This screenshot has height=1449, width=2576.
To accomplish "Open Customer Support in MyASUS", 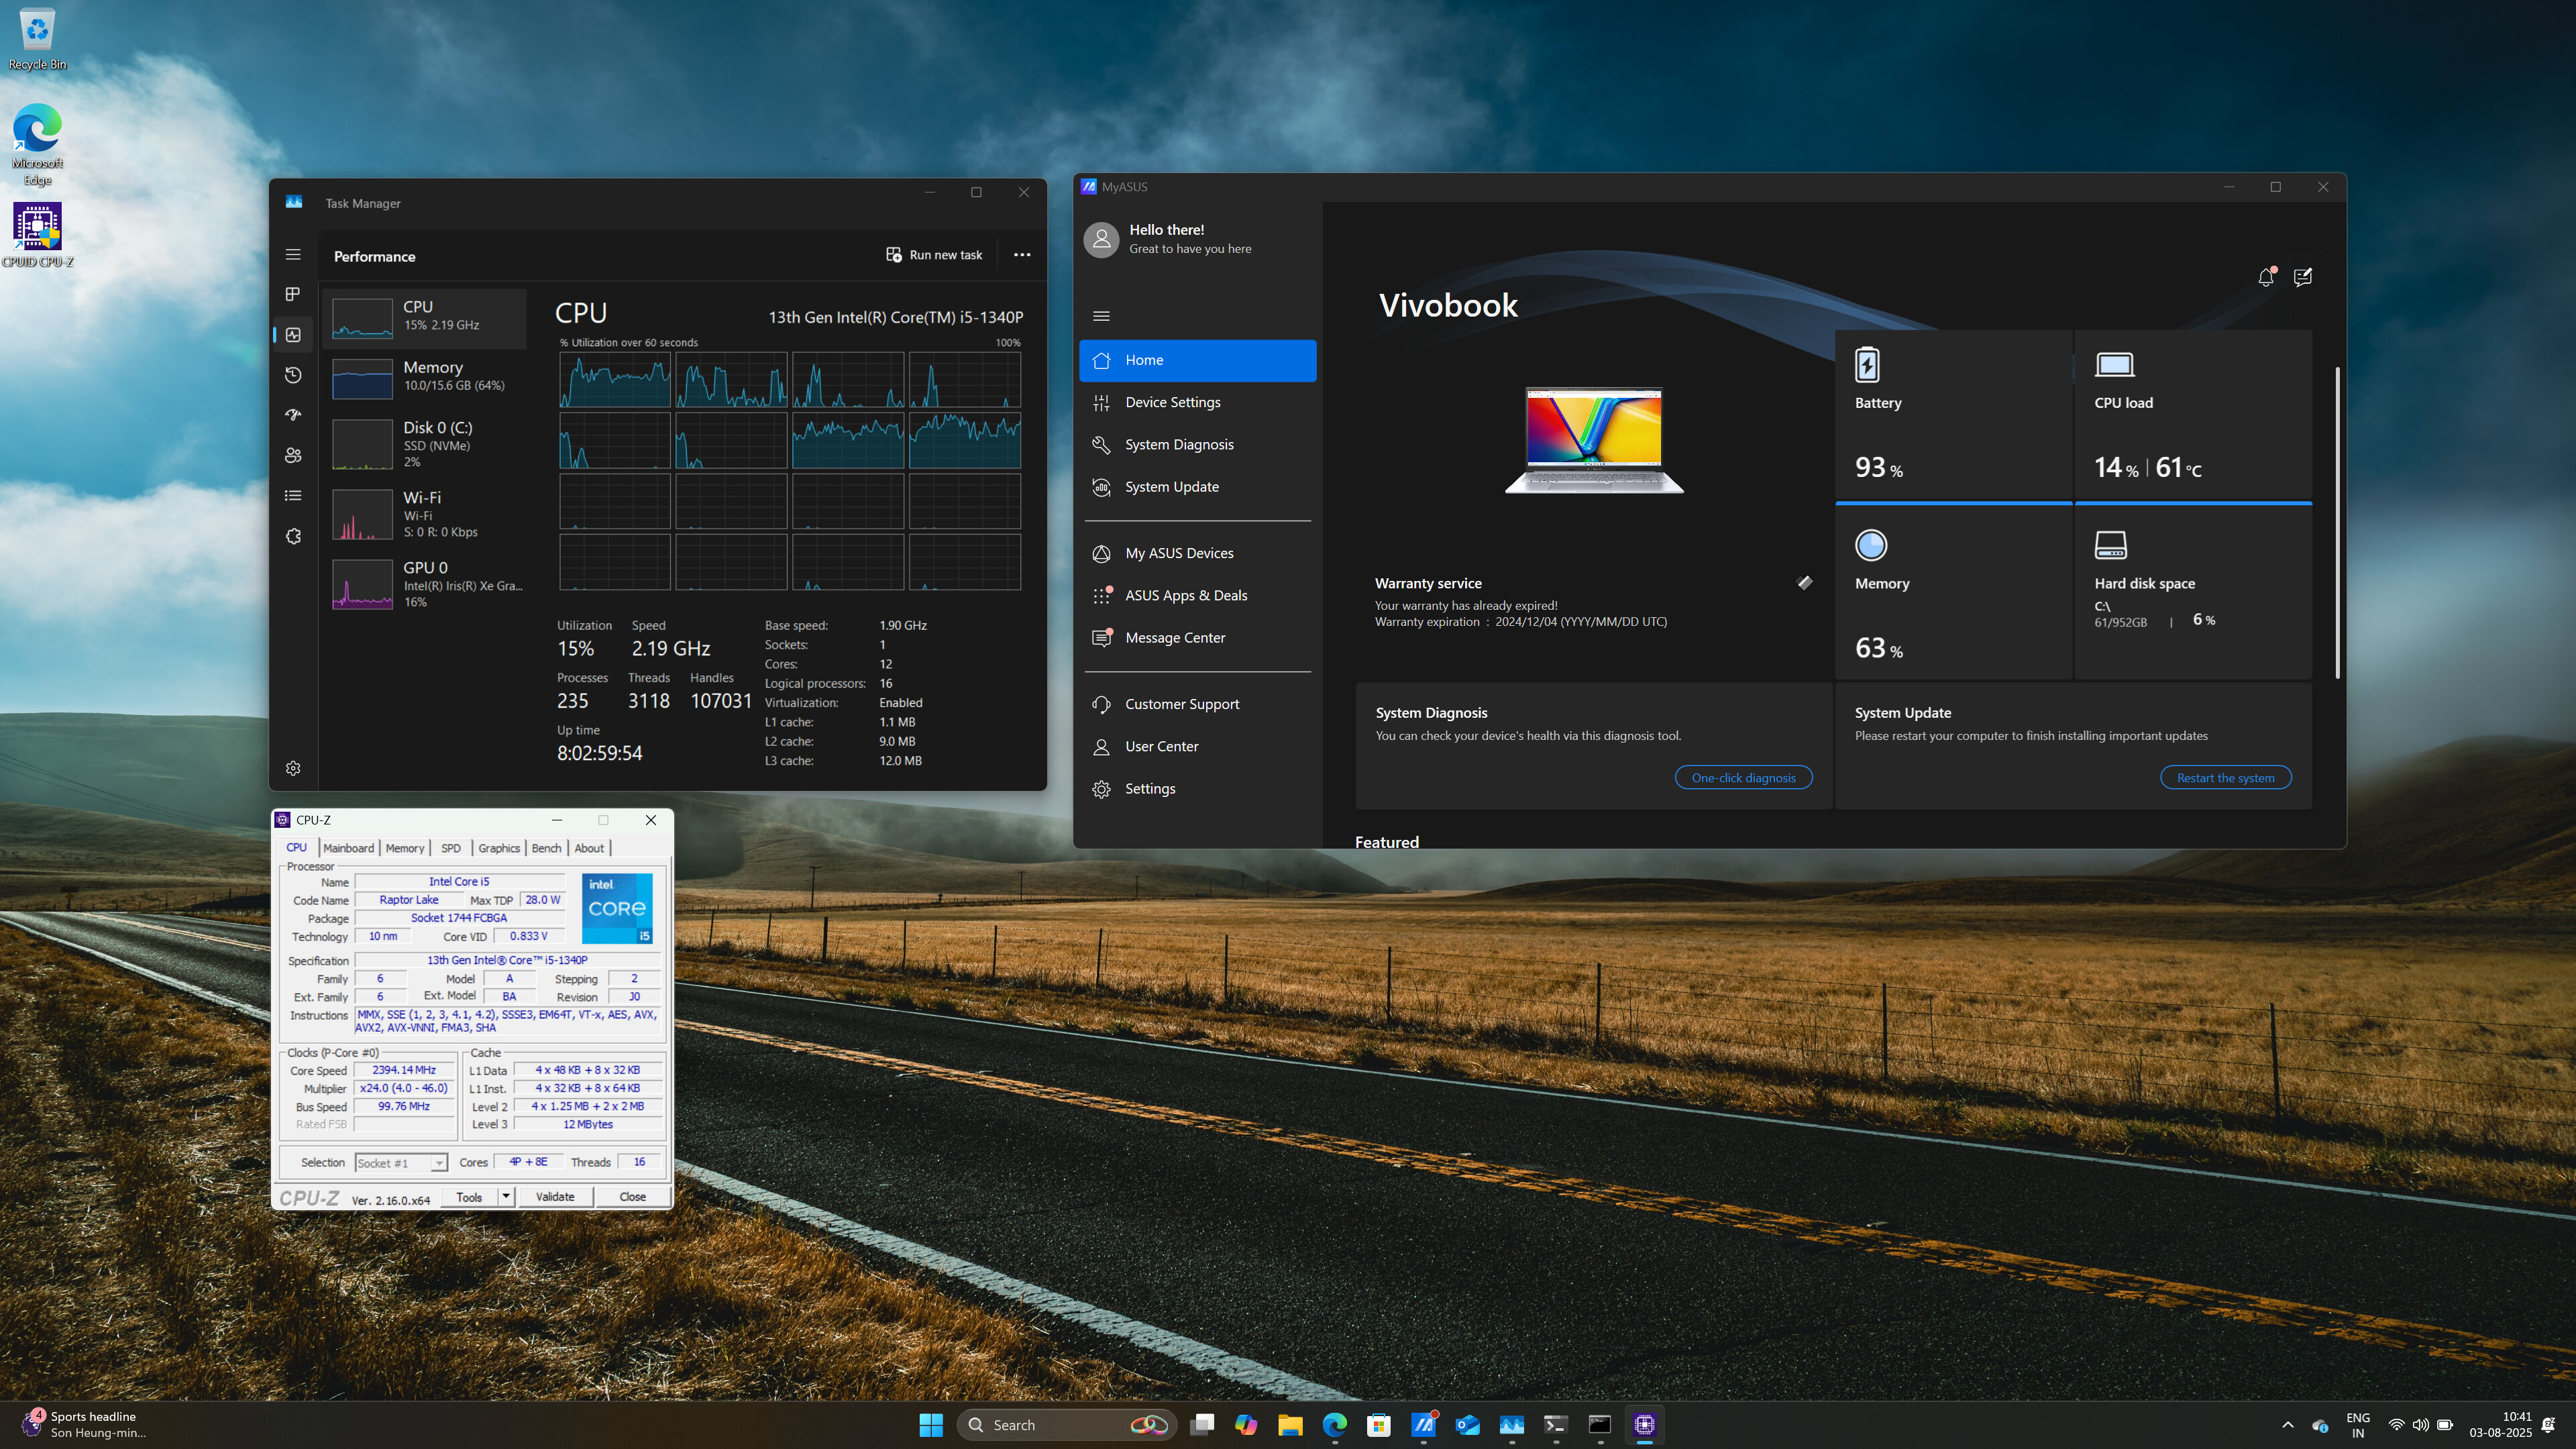I will (x=1197, y=704).
